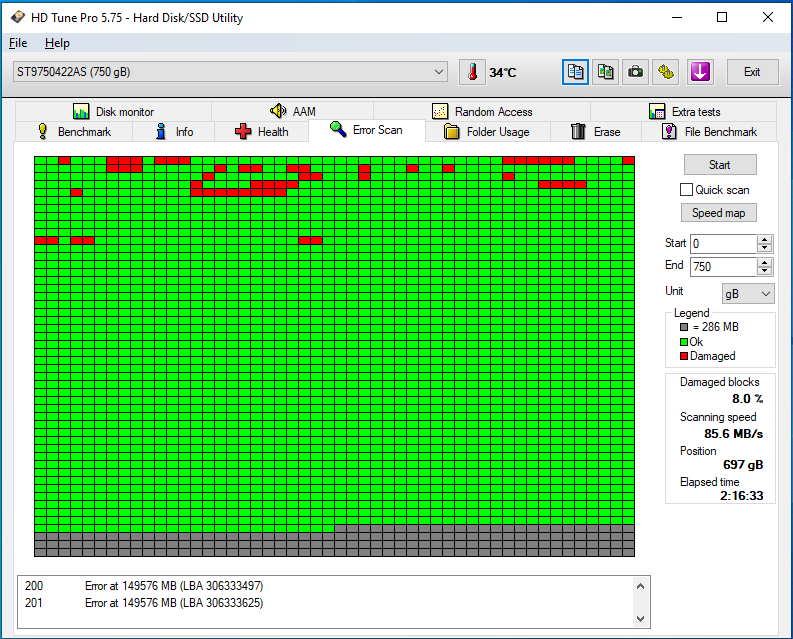Open the Help menu
Image resolution: width=793 pixels, height=639 pixels.
click(57, 43)
